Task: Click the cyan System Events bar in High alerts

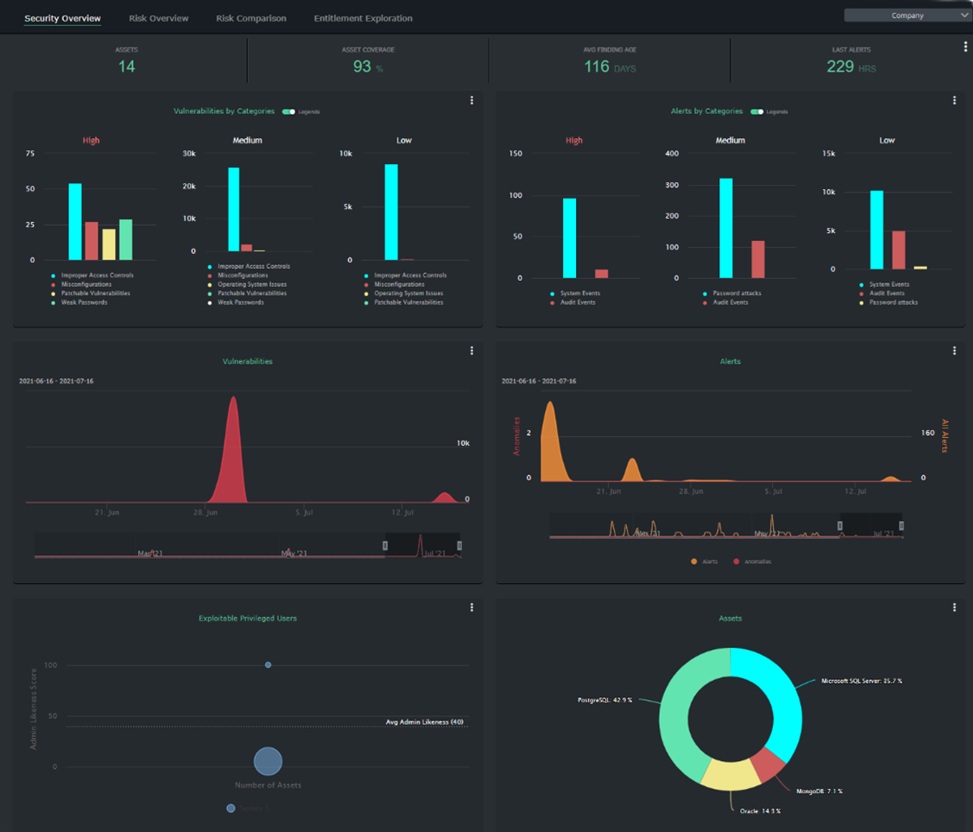Action: (x=569, y=238)
